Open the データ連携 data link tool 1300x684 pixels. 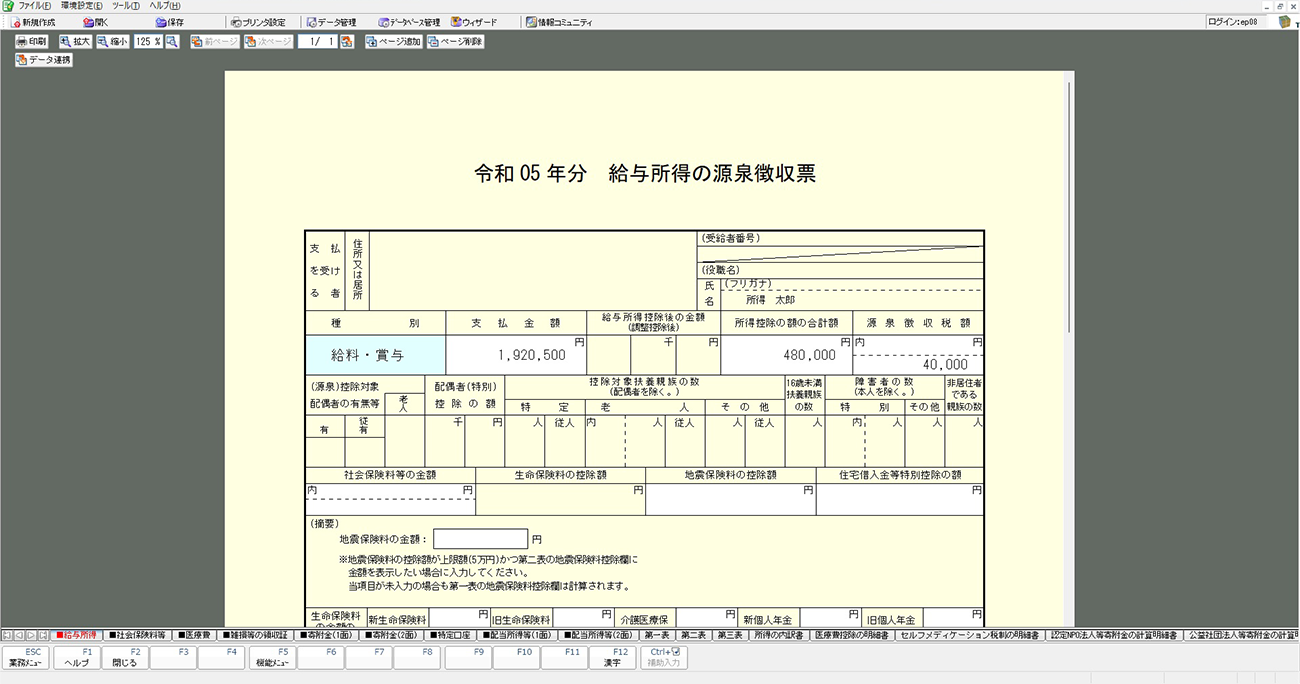coord(44,60)
